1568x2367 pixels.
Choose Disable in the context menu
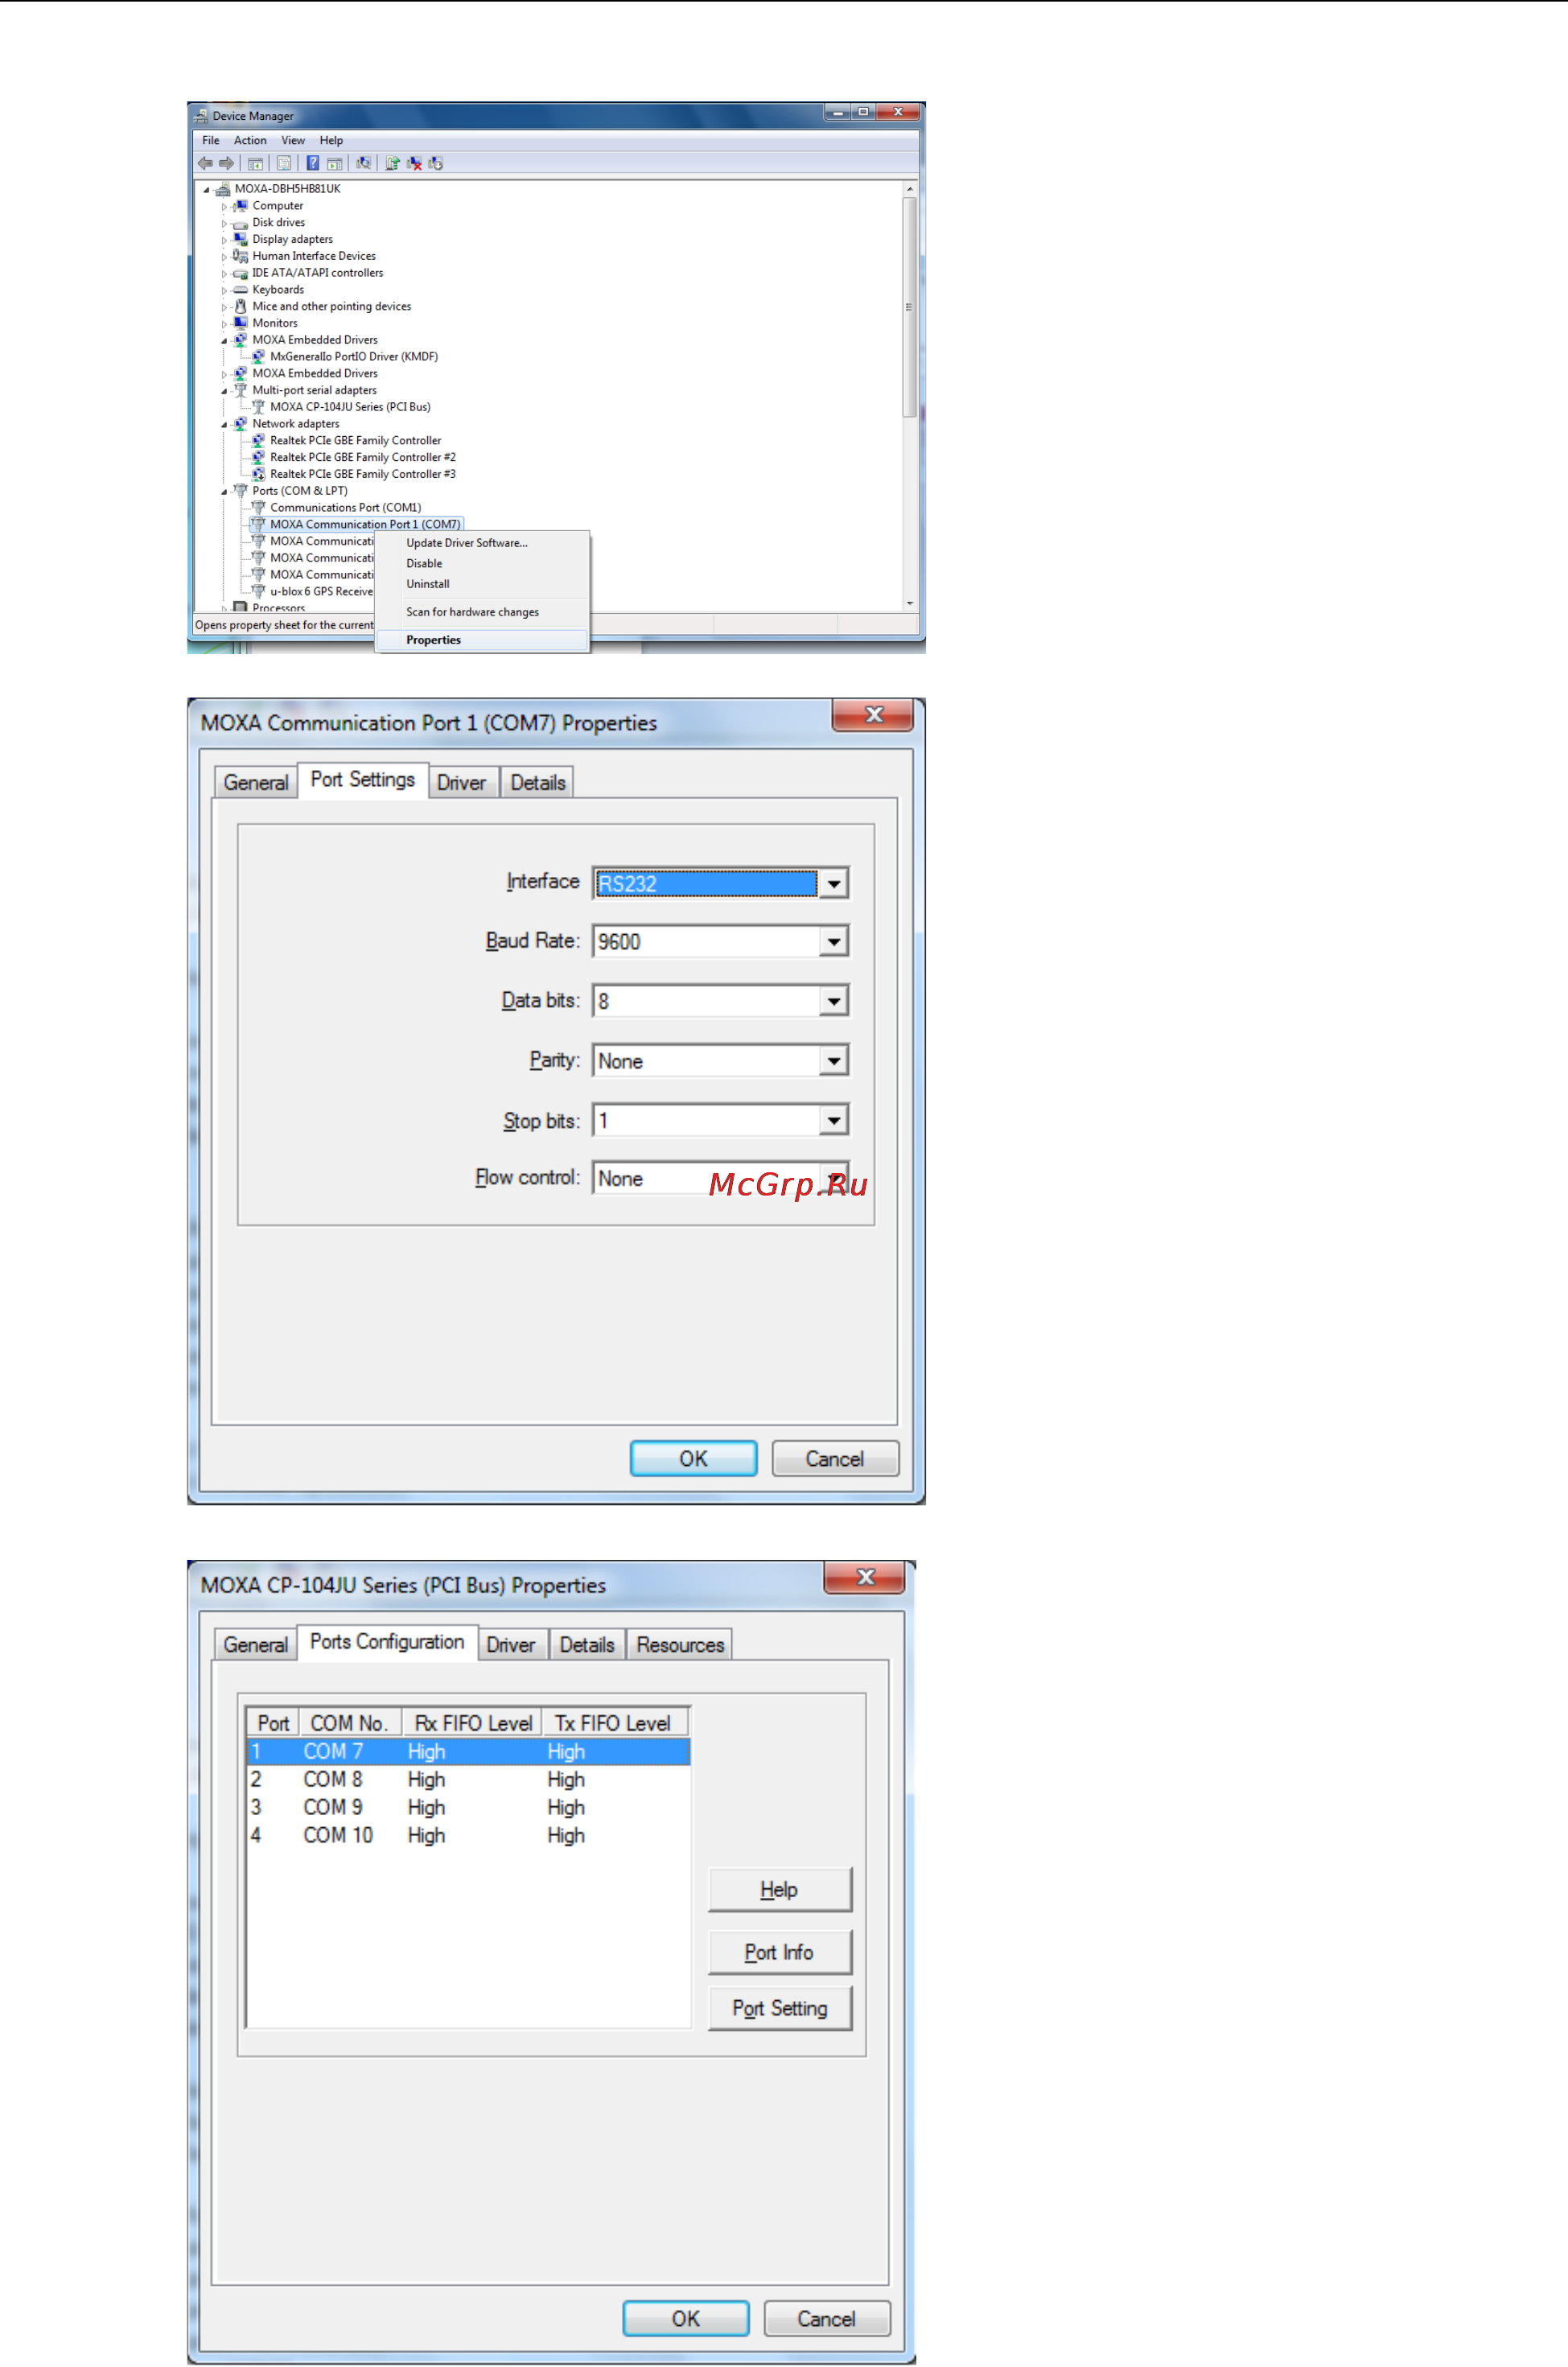click(482, 564)
